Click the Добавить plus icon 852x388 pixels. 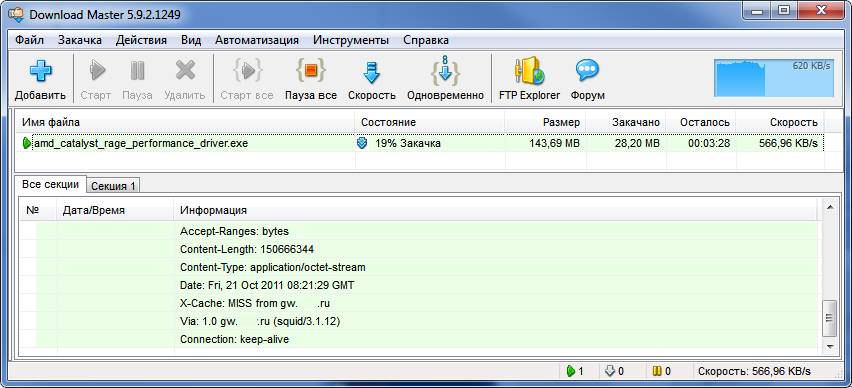click(x=40, y=71)
